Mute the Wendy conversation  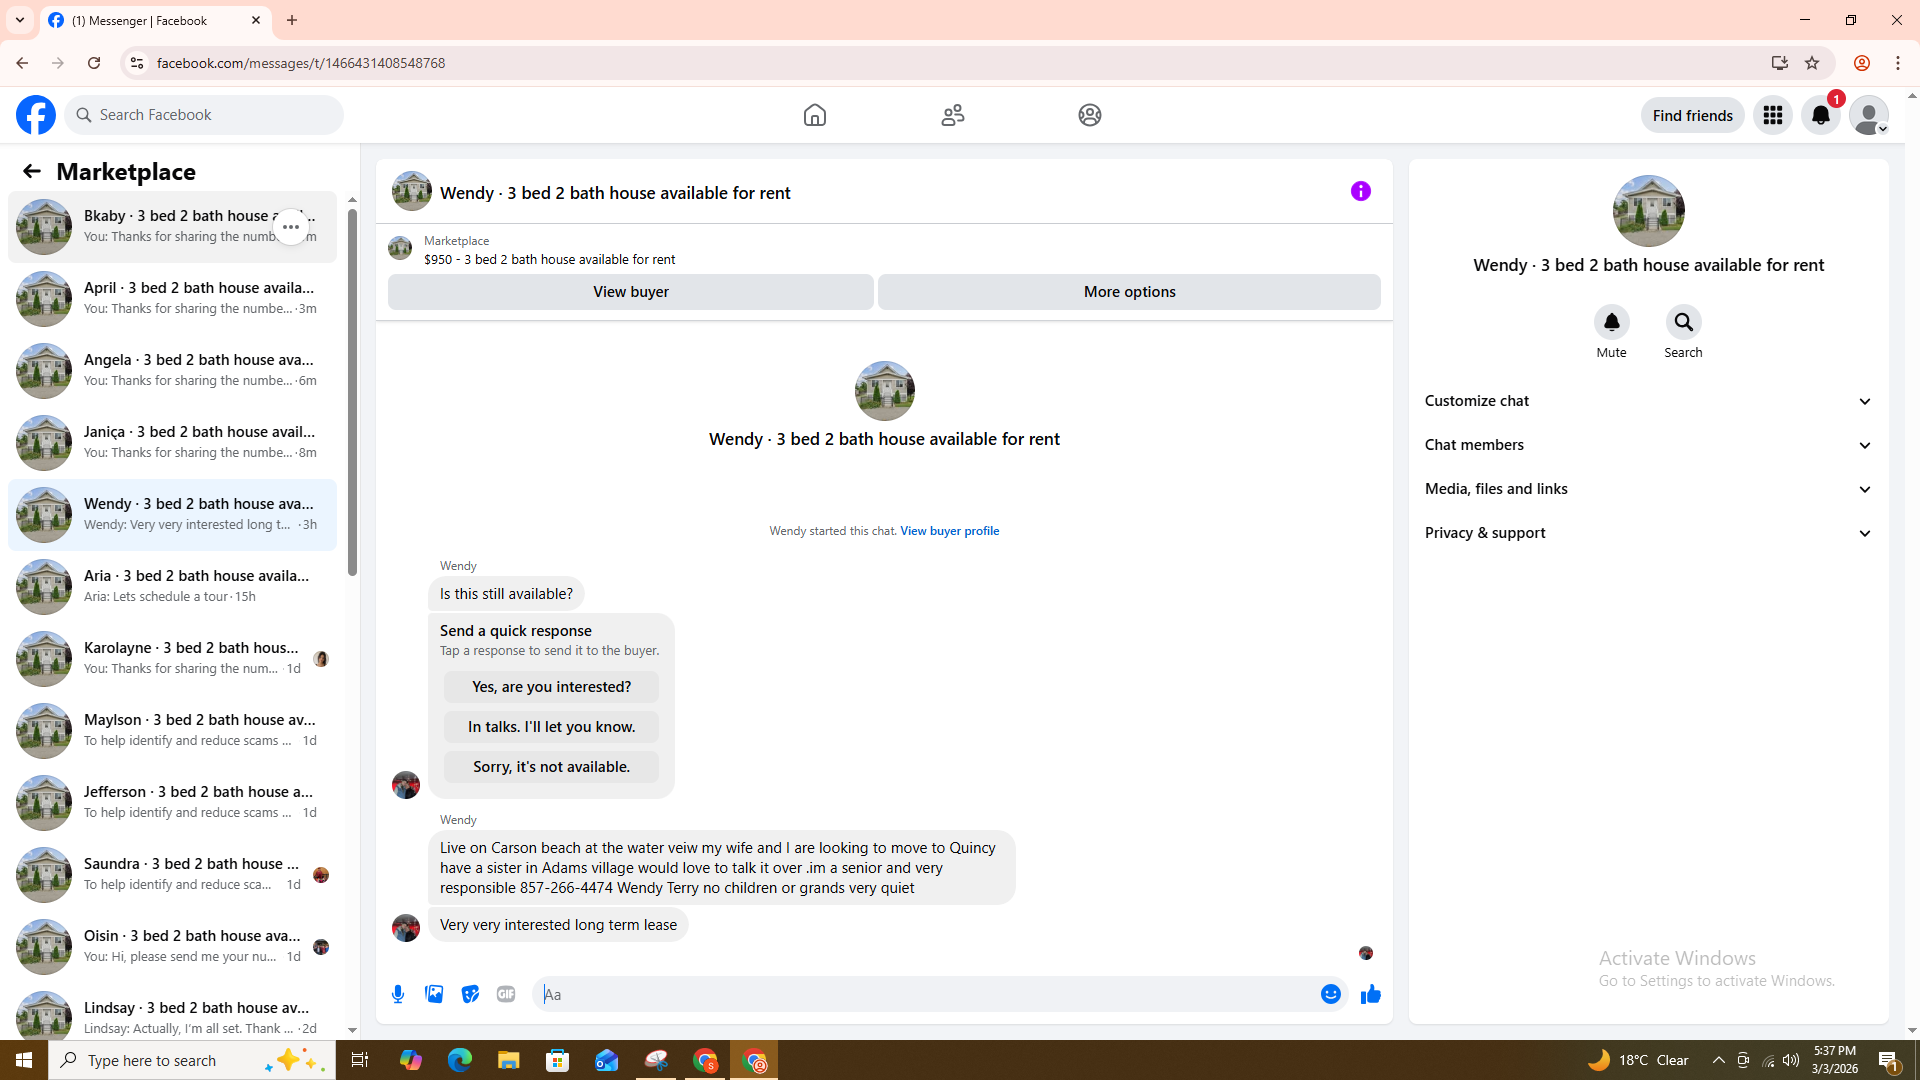(x=1611, y=323)
